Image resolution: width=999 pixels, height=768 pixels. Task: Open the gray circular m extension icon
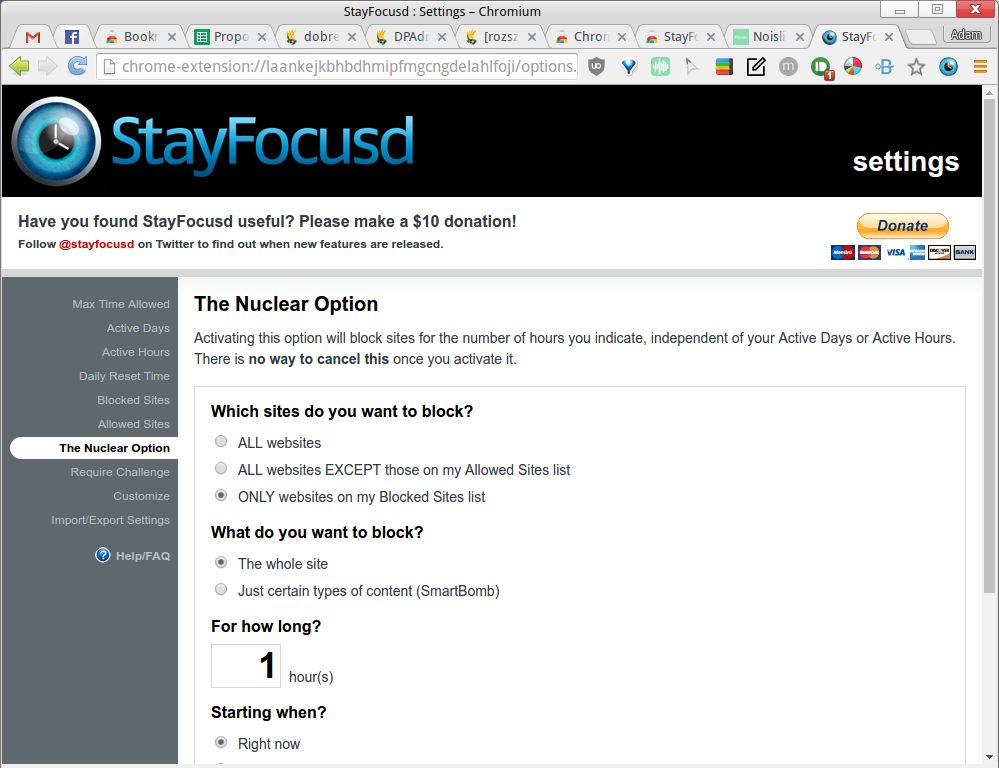click(x=788, y=66)
